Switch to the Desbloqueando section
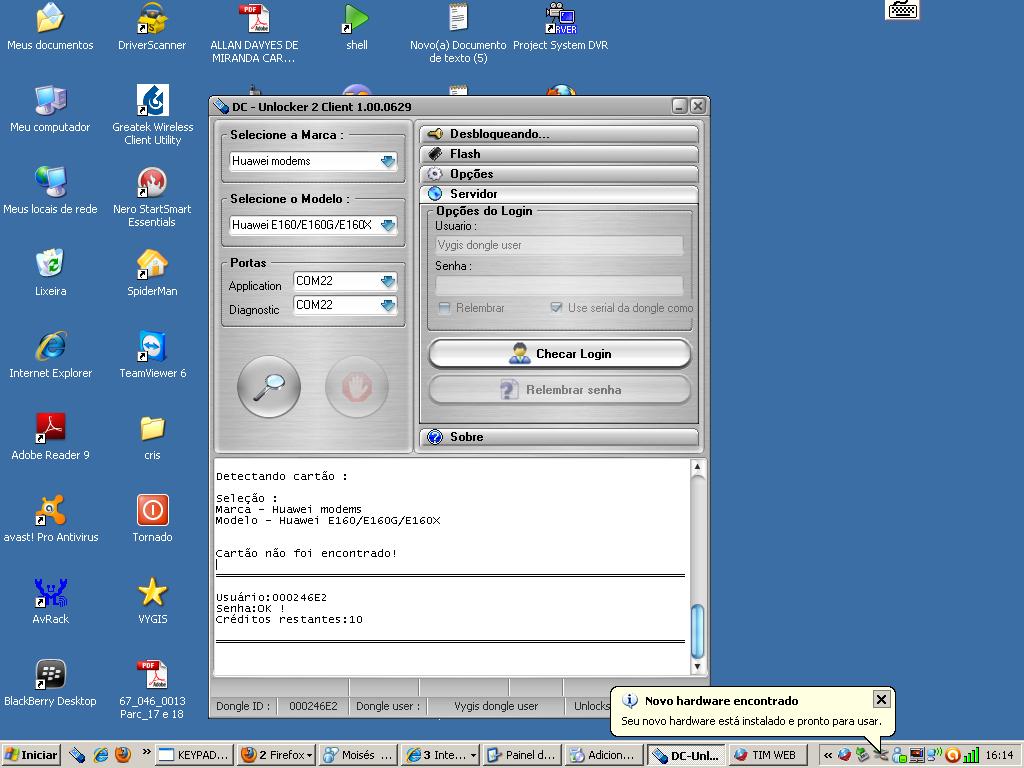Viewport: 1024px width, 768px height. click(559, 134)
